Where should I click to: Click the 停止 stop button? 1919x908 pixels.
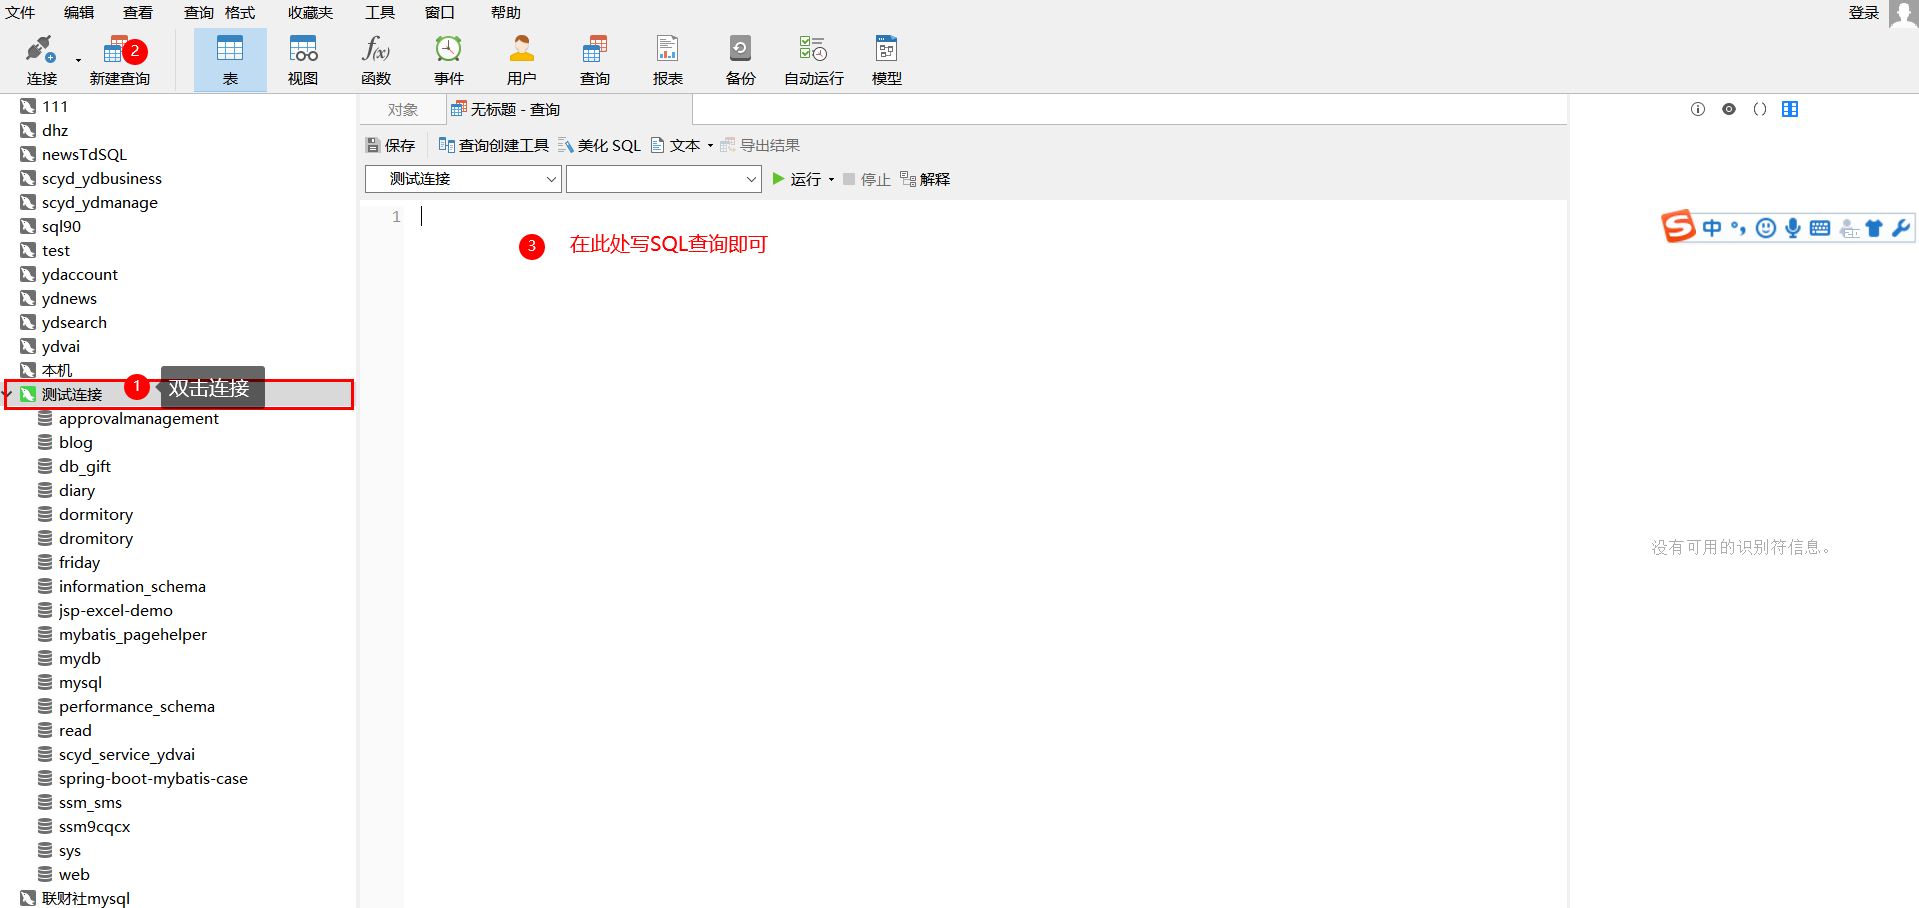point(866,179)
